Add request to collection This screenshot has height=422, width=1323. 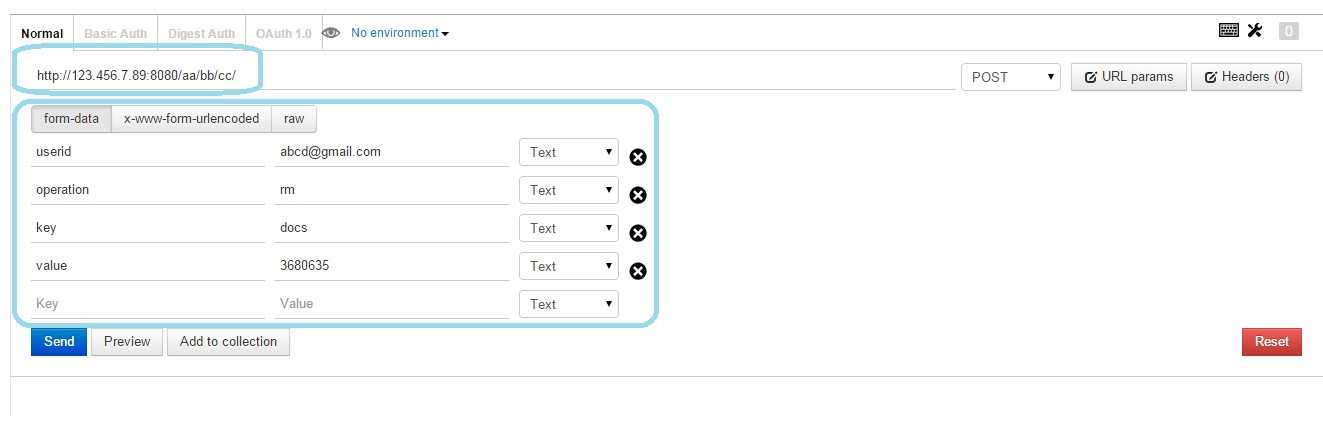[228, 342]
